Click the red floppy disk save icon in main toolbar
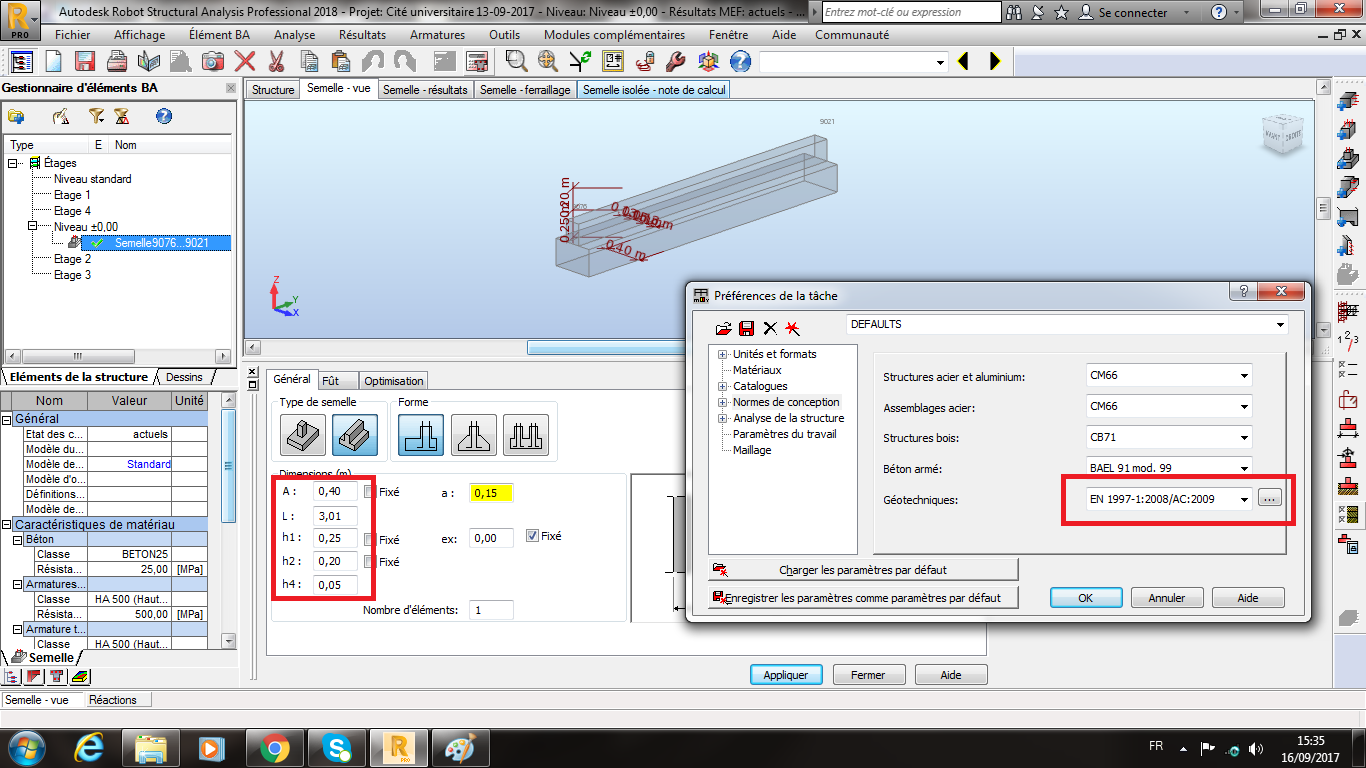1366x768 pixels. point(84,61)
